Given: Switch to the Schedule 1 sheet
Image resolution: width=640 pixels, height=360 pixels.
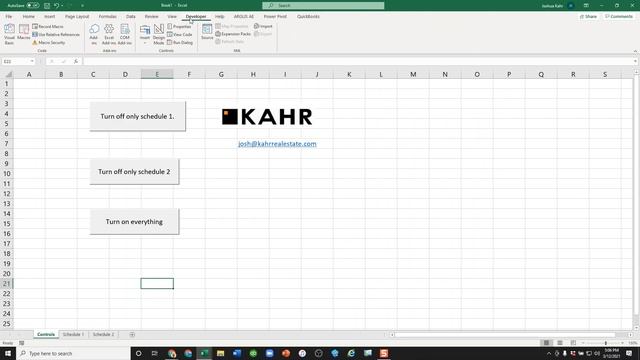Looking at the screenshot, I should click(x=73, y=334).
